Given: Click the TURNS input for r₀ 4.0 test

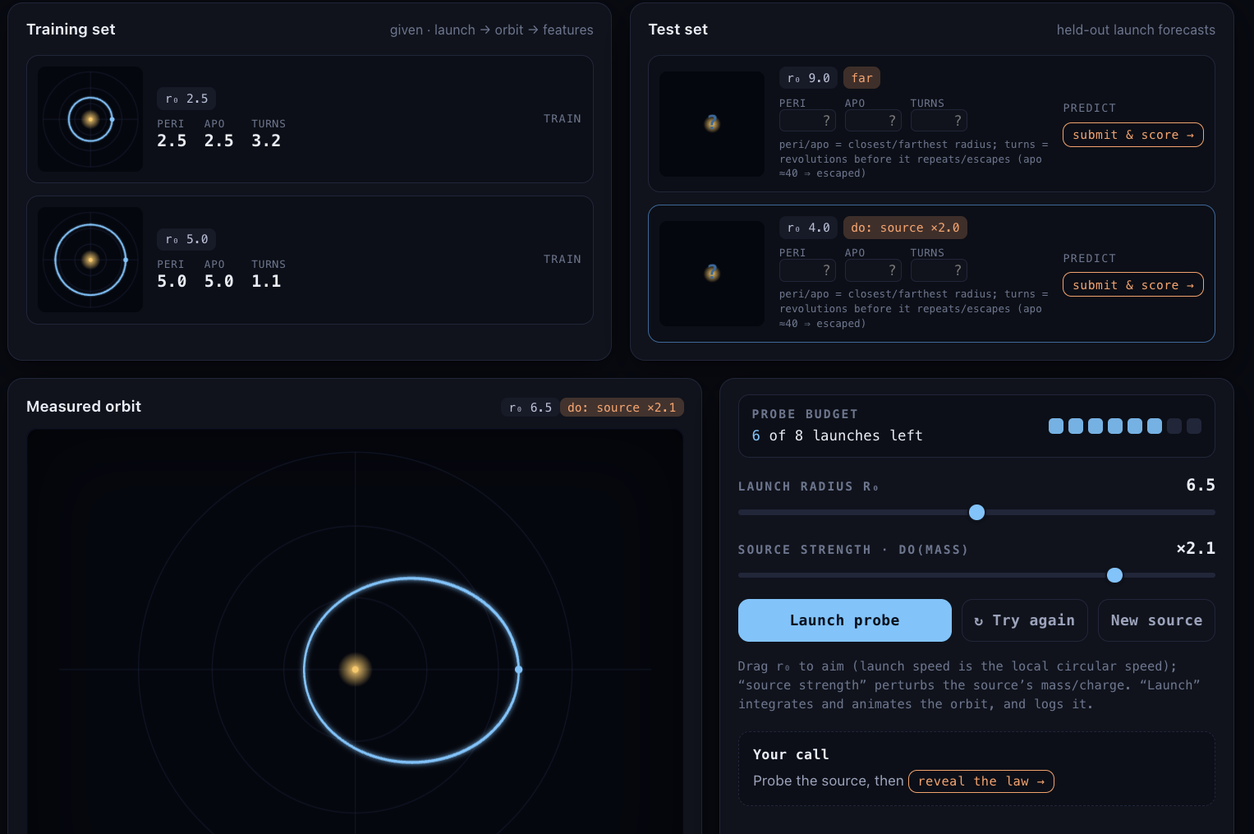Looking at the screenshot, I should click(x=938, y=271).
